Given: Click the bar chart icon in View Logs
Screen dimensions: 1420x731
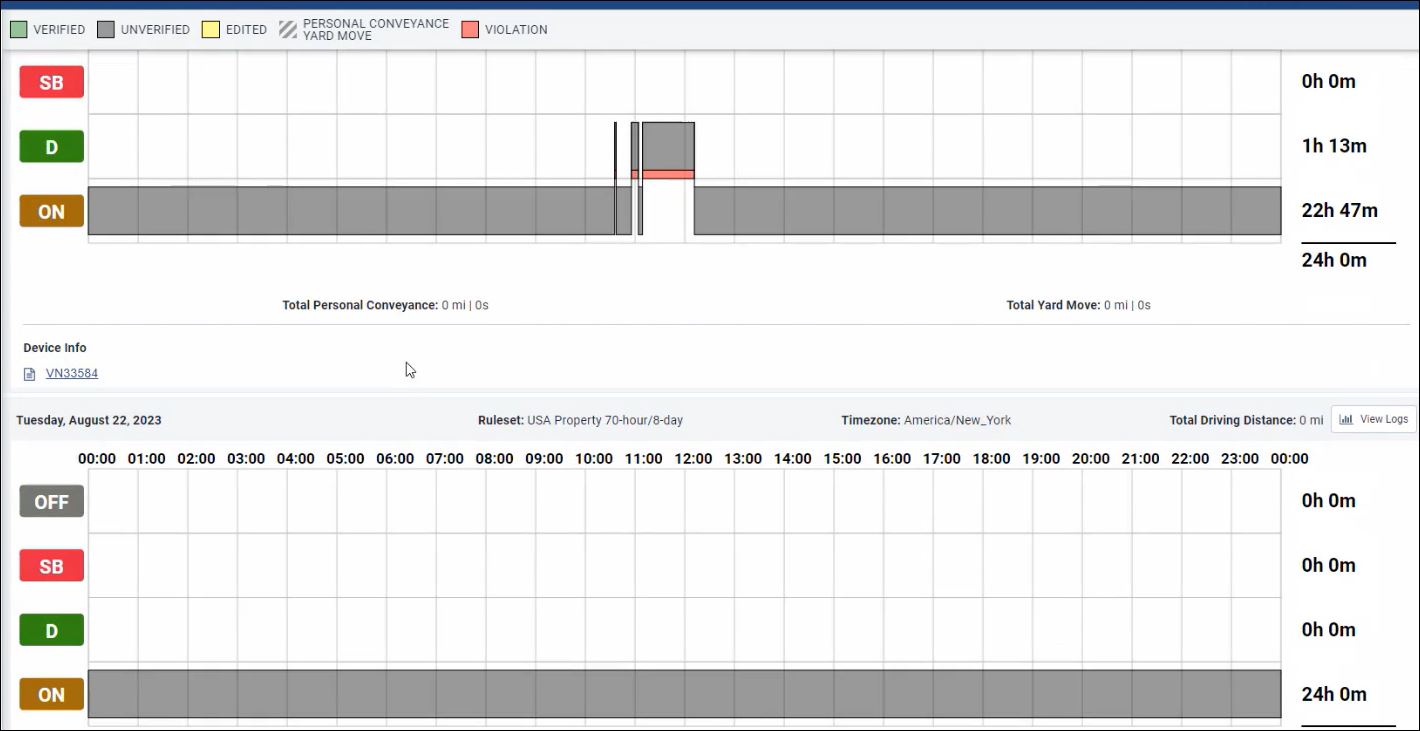Looking at the screenshot, I should coord(1346,419).
